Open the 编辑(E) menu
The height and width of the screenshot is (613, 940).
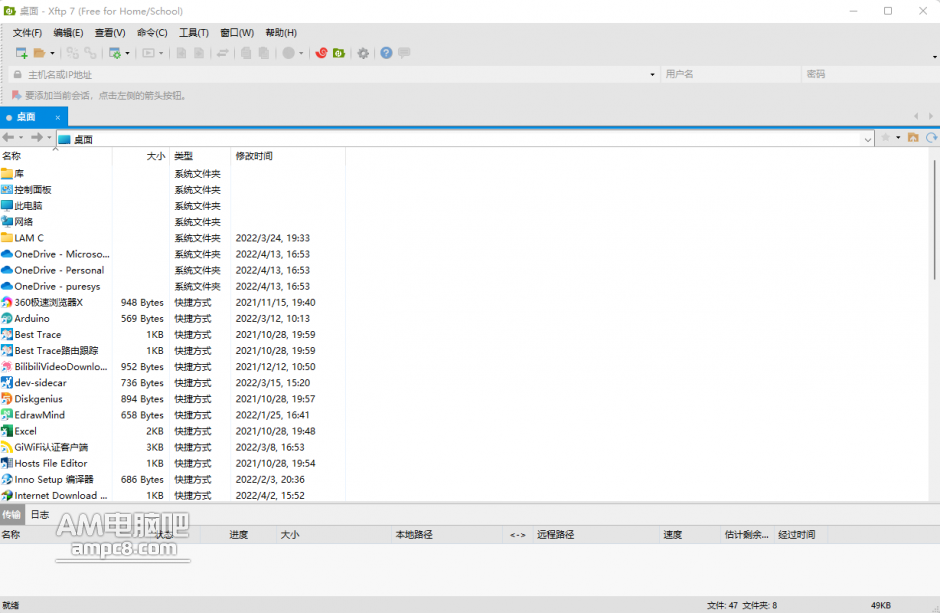pyautogui.click(x=68, y=33)
